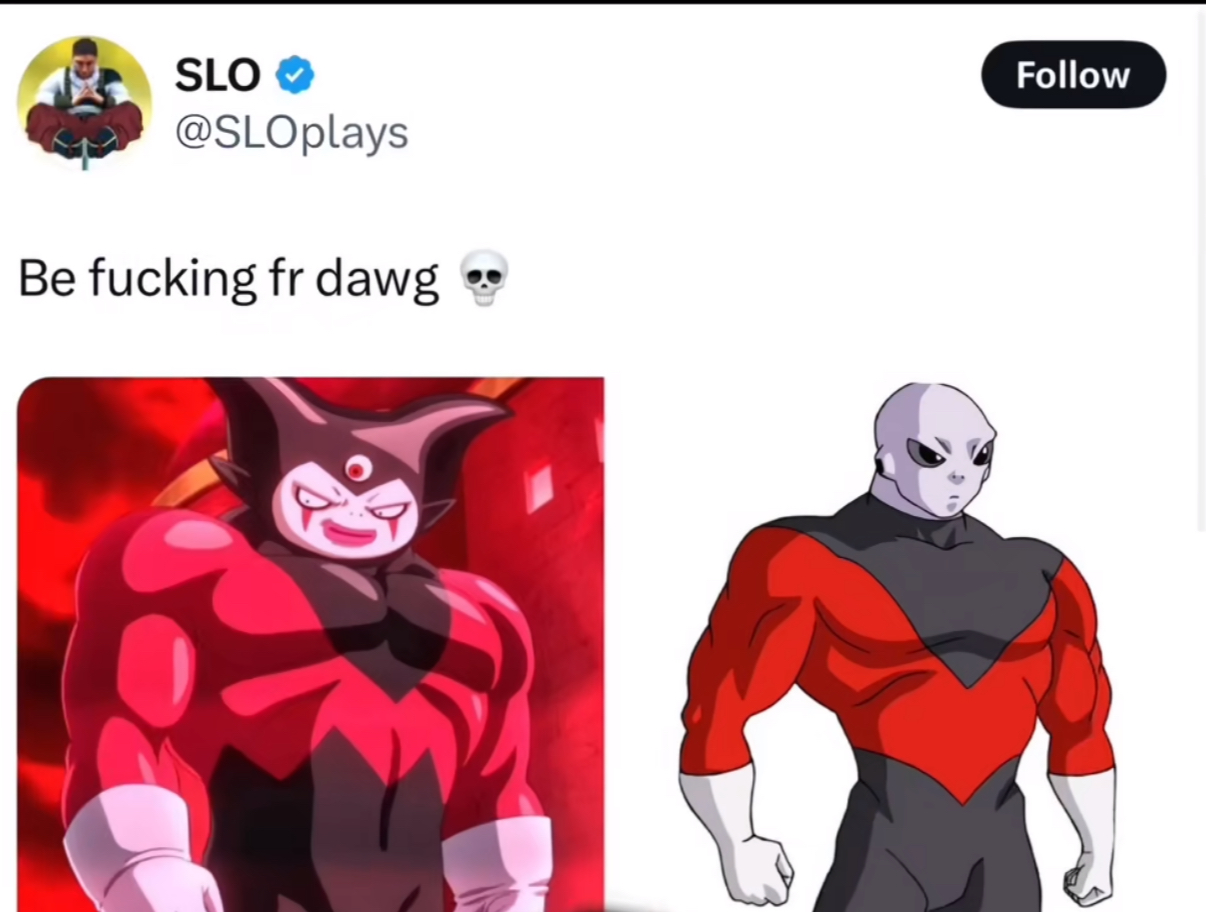Open the left red jester character image

pos(311,644)
